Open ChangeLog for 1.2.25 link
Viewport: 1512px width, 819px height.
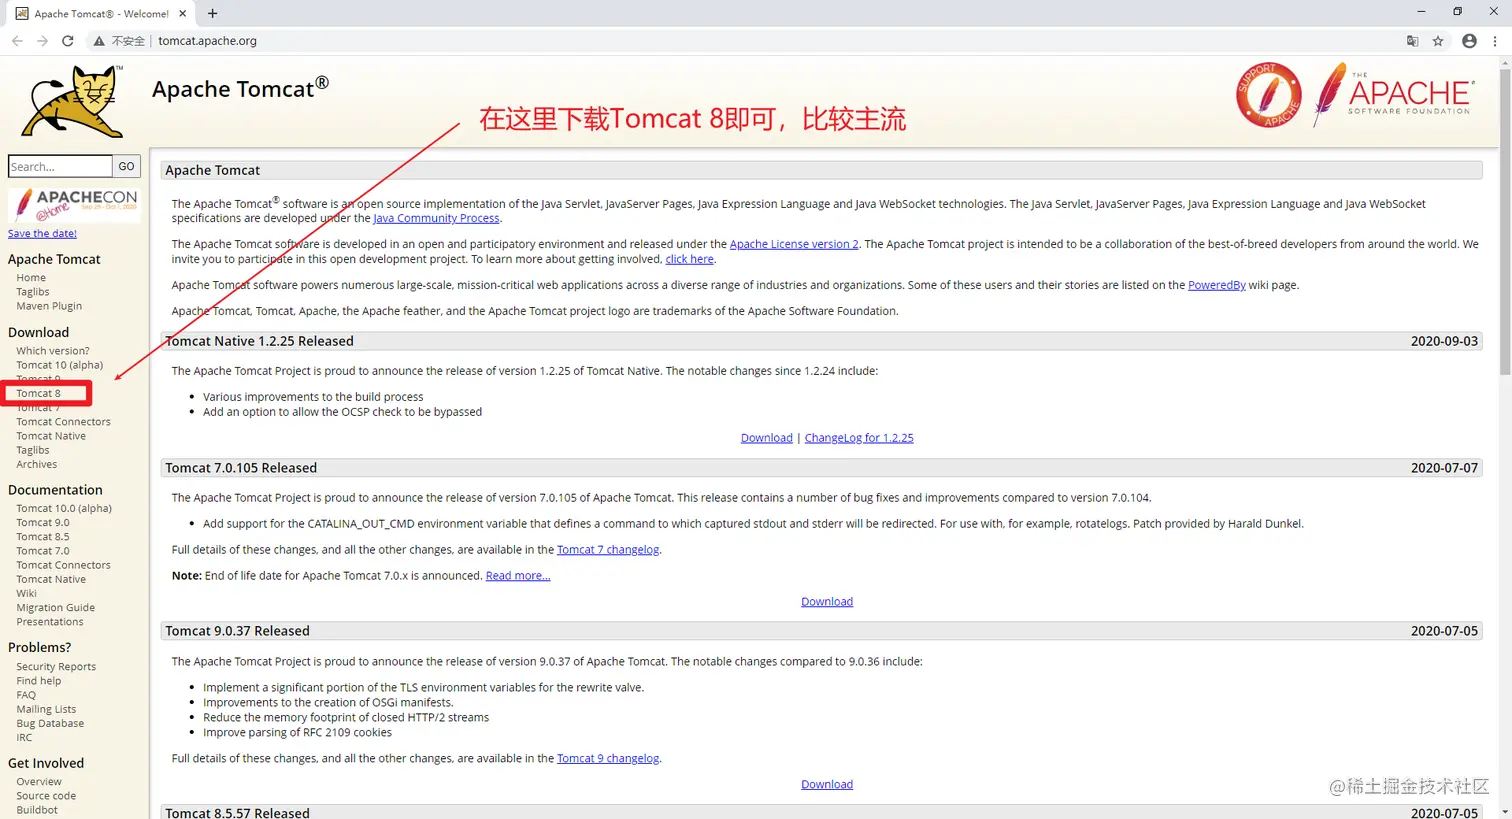pyautogui.click(x=859, y=438)
